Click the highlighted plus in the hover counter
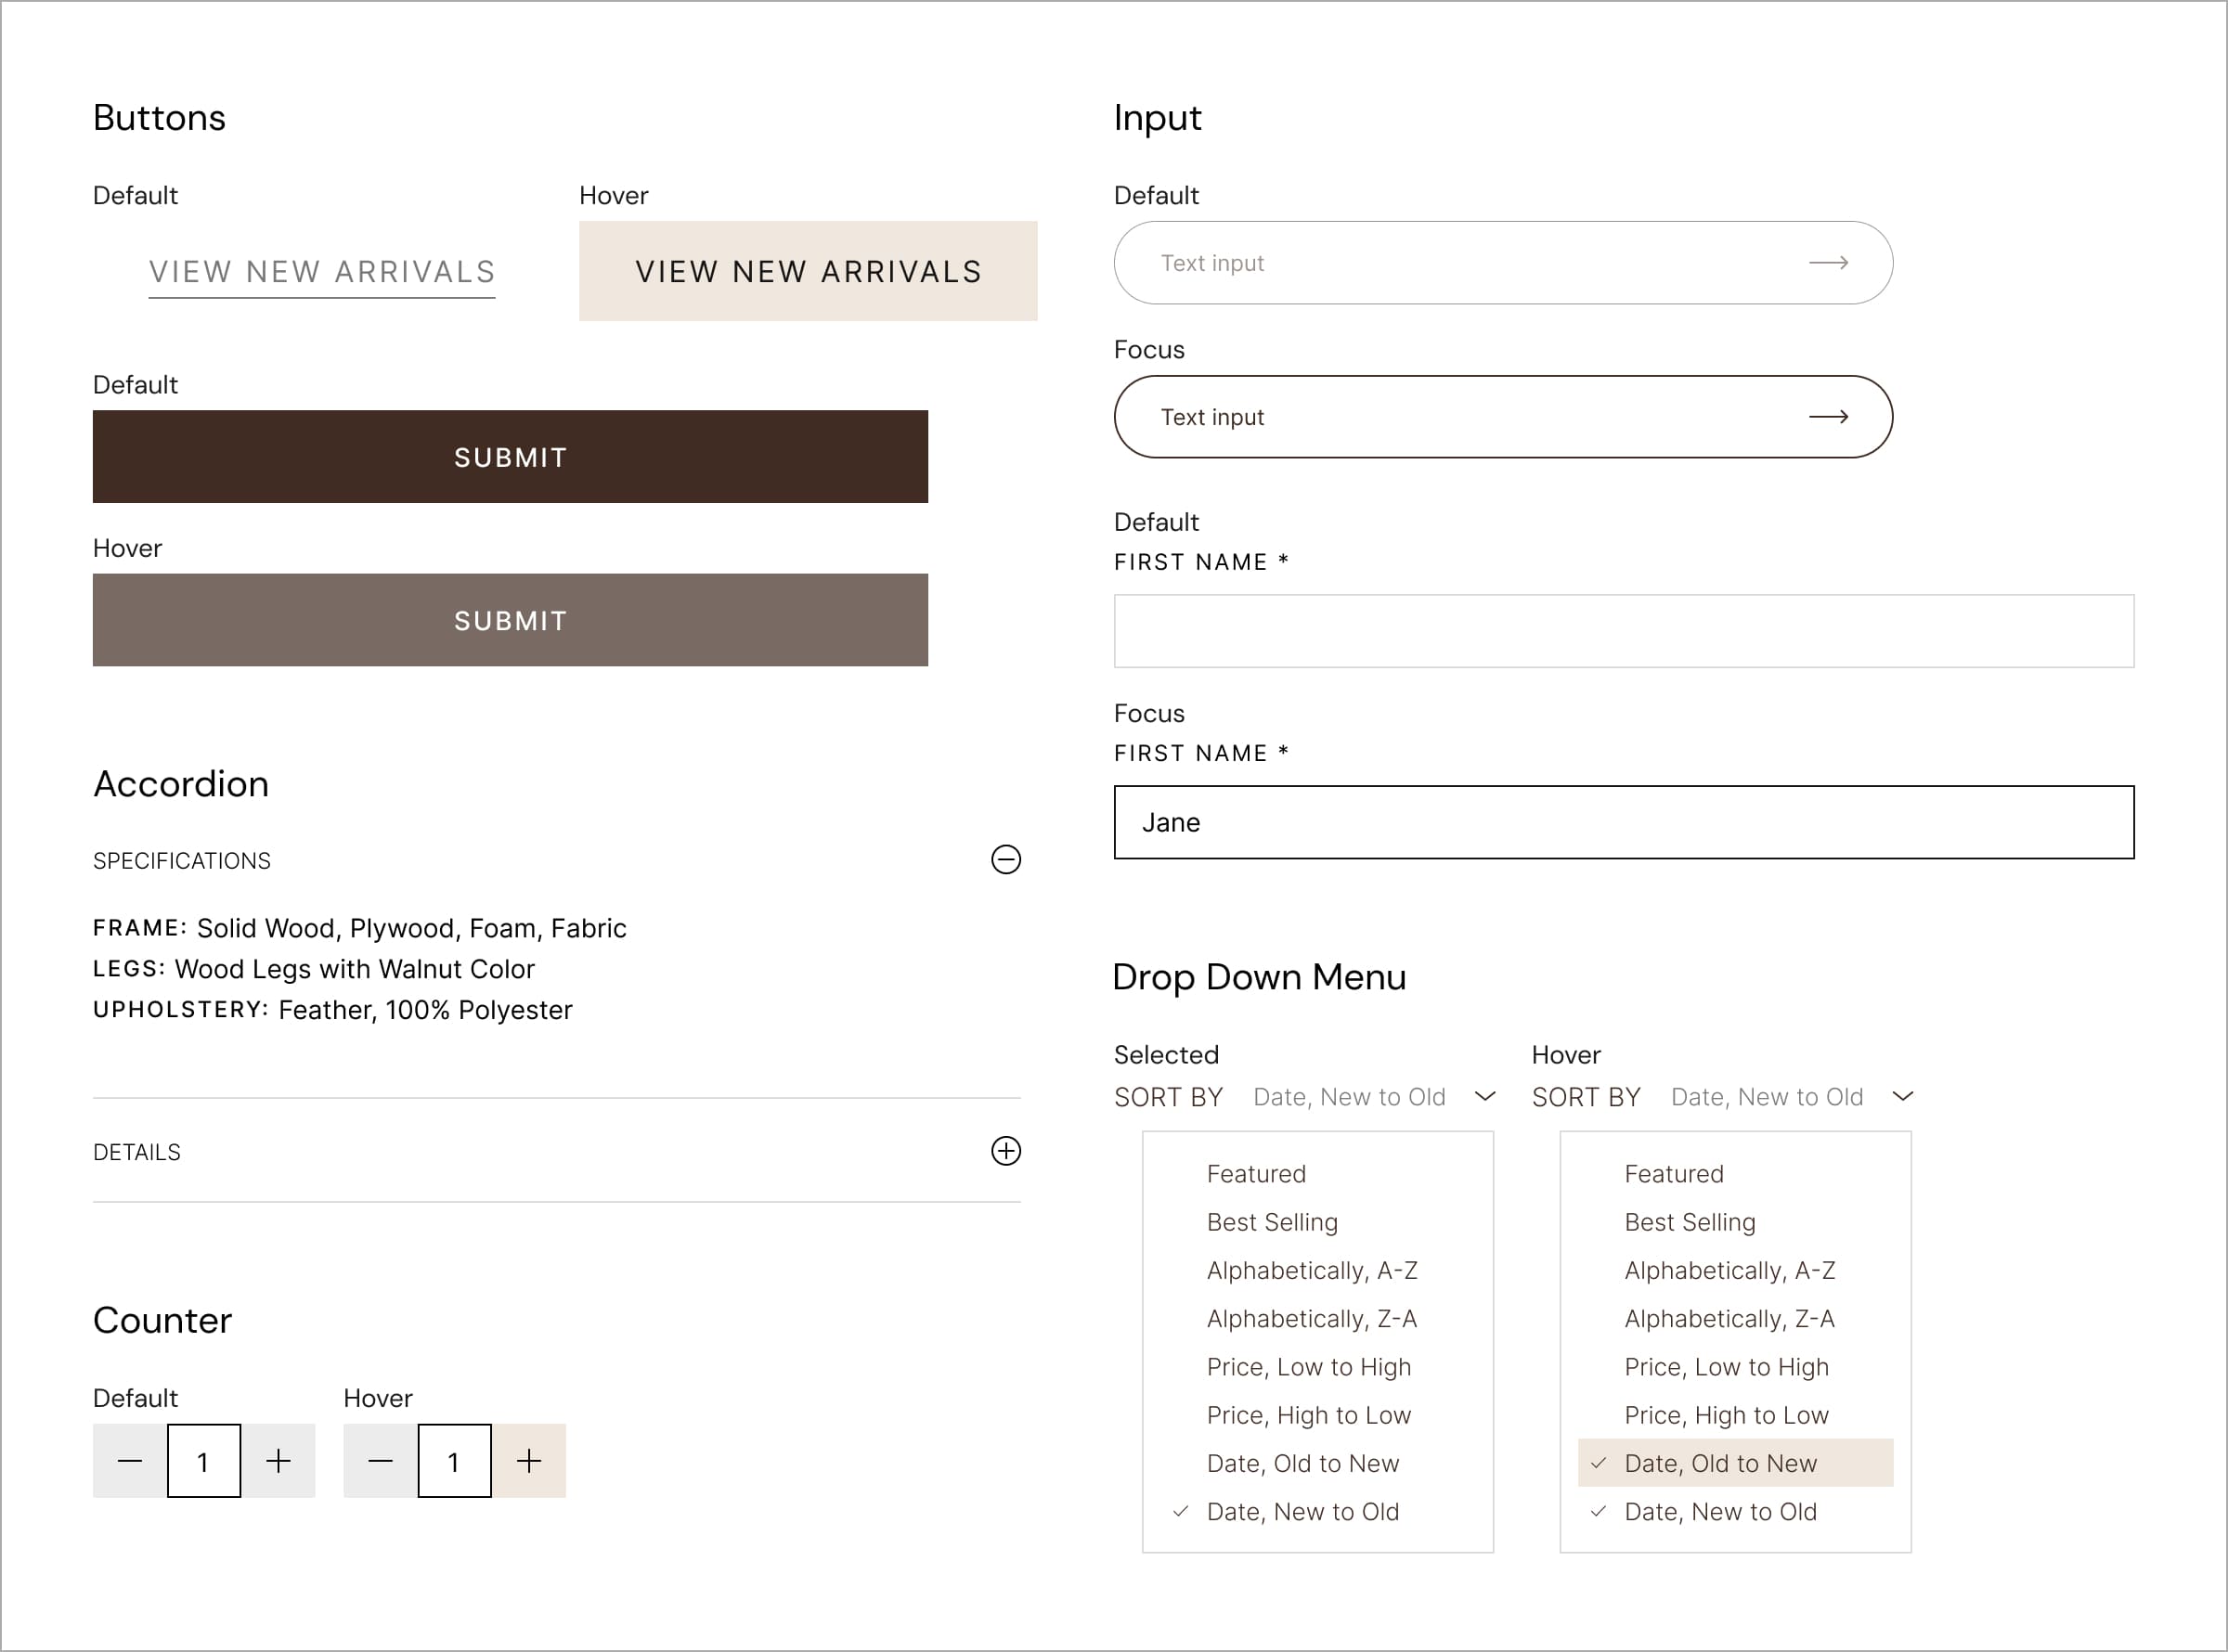 529,1461
